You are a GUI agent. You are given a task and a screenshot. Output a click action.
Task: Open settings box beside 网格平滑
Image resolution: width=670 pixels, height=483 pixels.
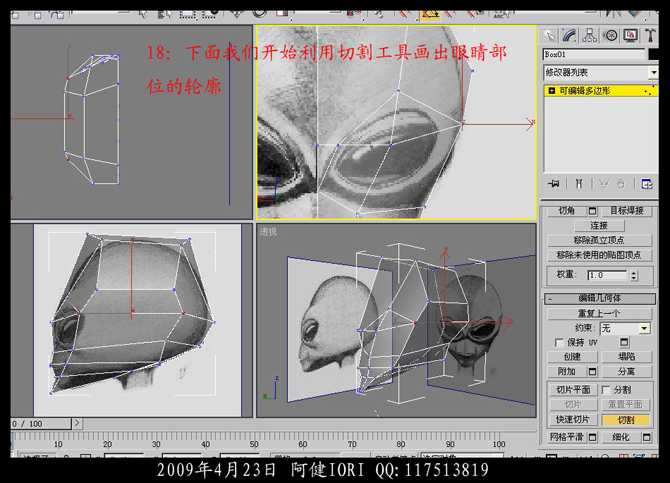point(592,437)
